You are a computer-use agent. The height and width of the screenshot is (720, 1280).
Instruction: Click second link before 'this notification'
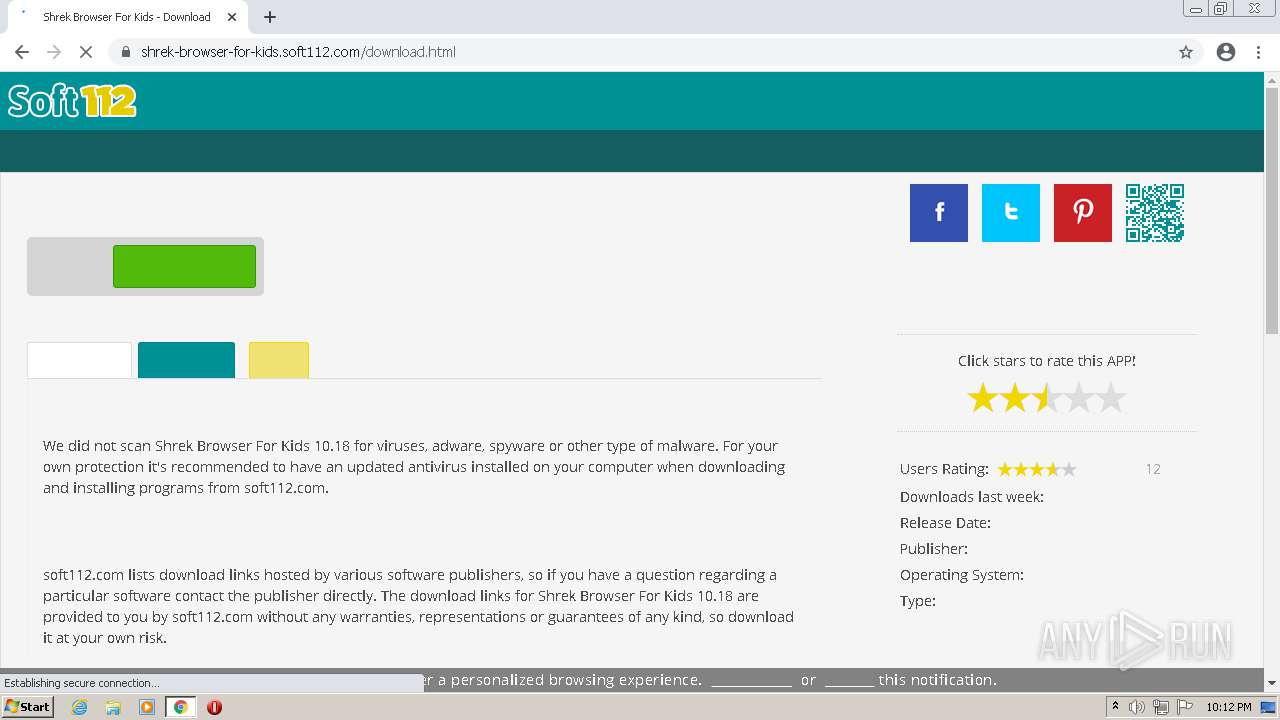pos(850,680)
